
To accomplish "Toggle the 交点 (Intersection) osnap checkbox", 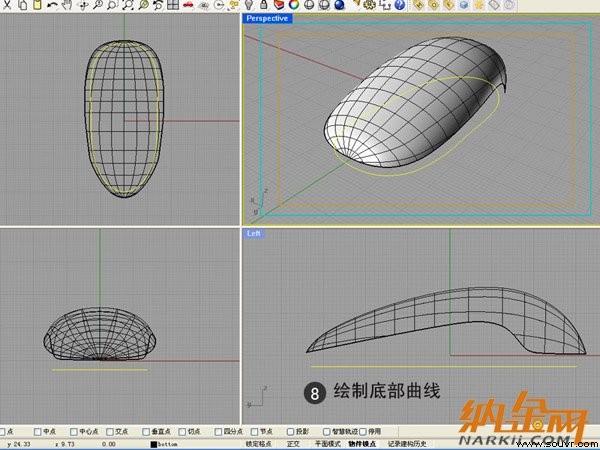I will coord(110,432).
